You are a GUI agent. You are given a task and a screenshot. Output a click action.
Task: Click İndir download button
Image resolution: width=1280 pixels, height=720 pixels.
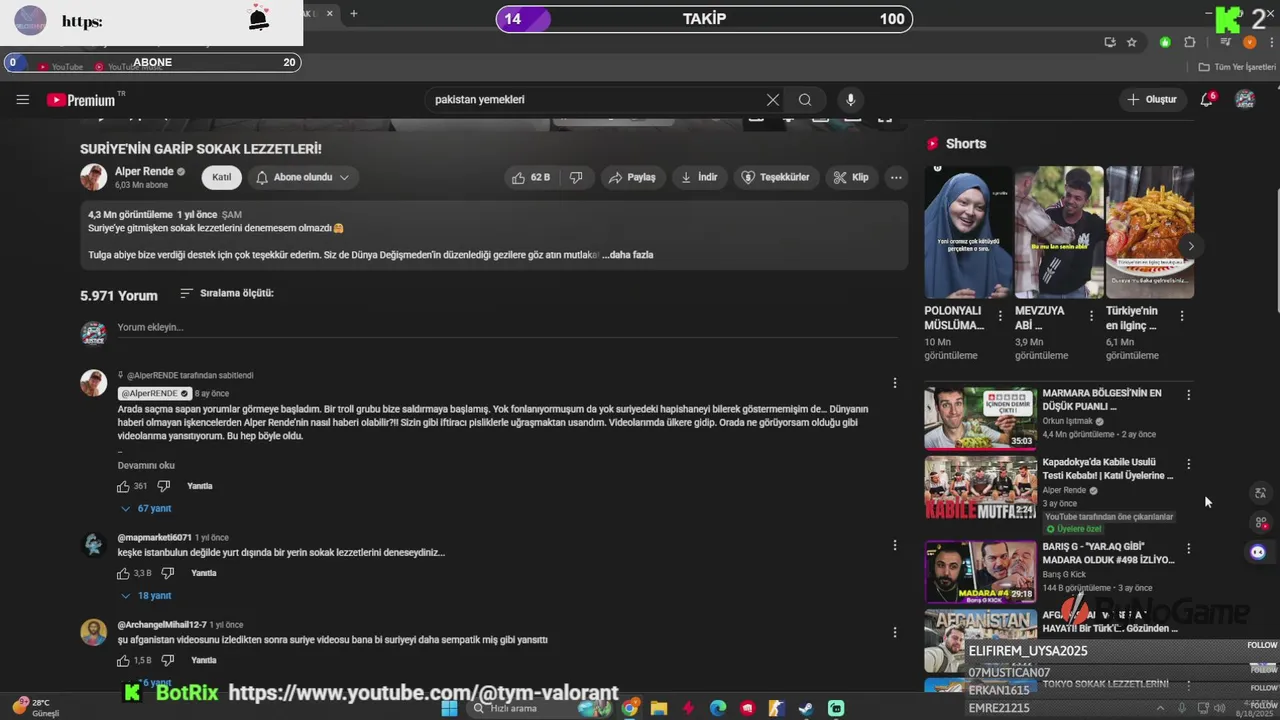[x=699, y=177]
